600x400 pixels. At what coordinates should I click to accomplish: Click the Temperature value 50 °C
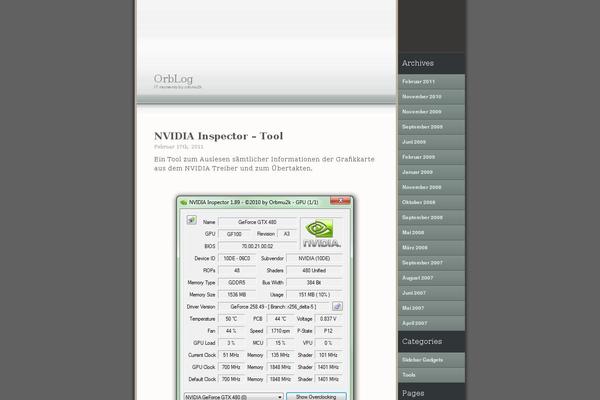click(231, 319)
